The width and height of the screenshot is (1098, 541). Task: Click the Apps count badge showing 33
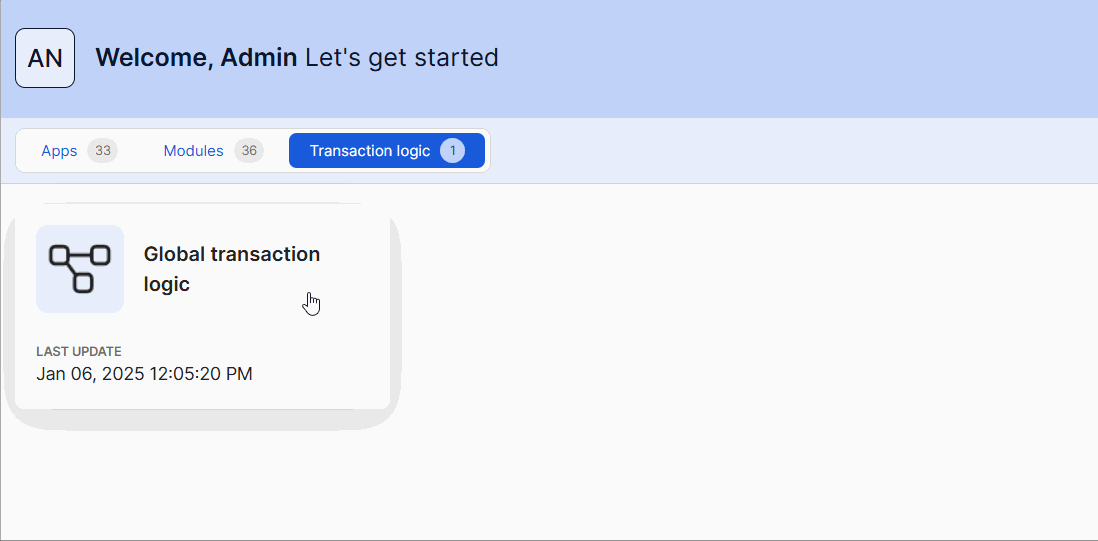coord(102,151)
